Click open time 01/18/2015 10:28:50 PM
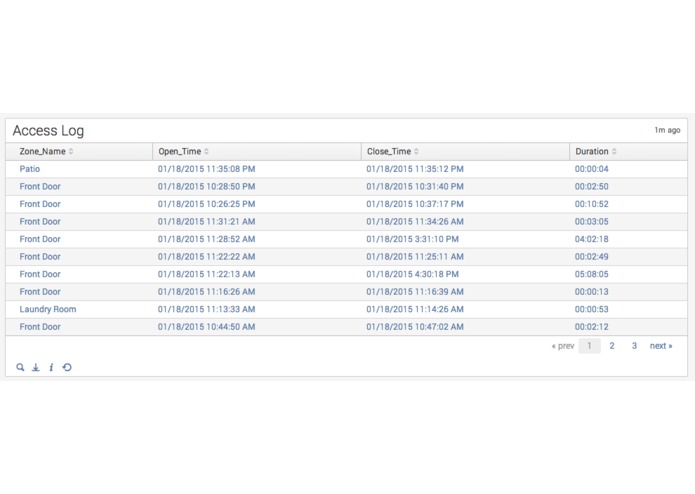Screen dimensions: 695x494 click(x=207, y=187)
